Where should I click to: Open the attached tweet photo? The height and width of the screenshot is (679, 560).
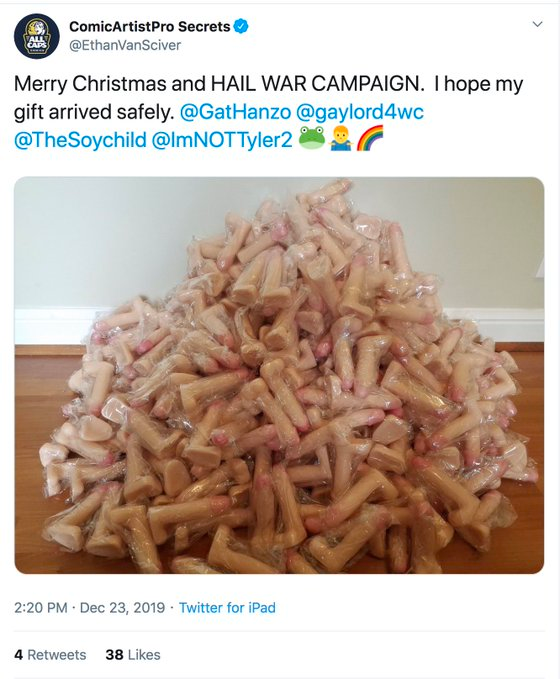coord(279,375)
